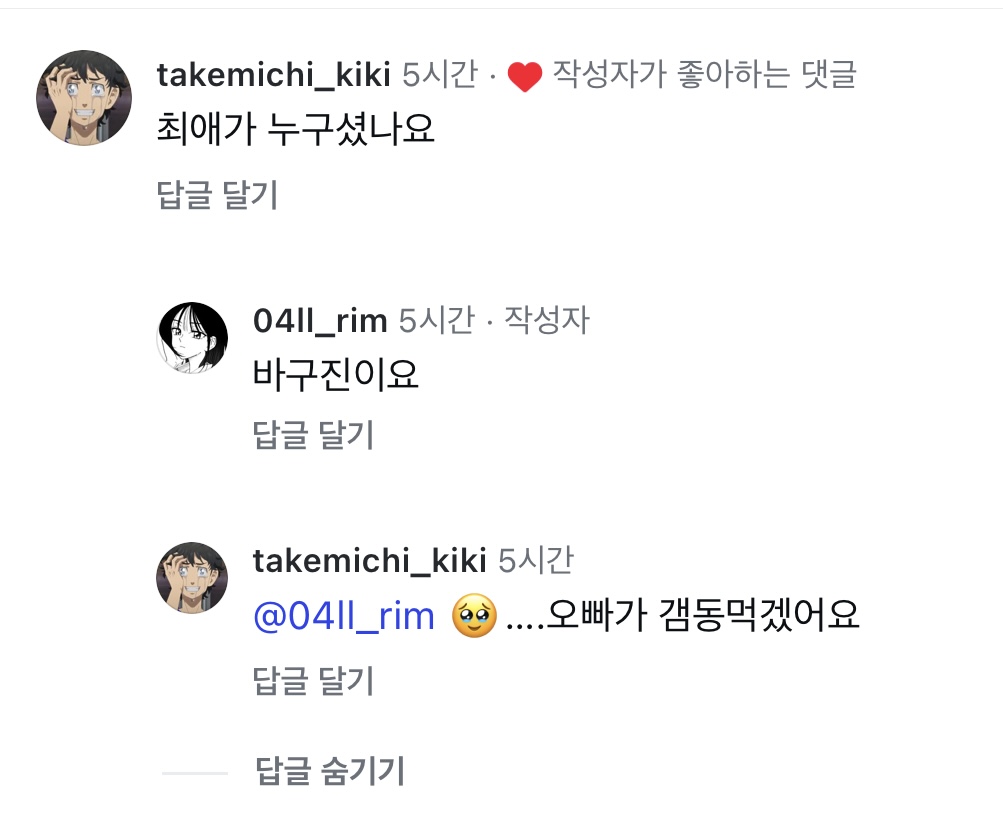Open takemichi_kiki's avatar on the top comment
Screen dimensions: 1003x826
pyautogui.click(x=83, y=97)
